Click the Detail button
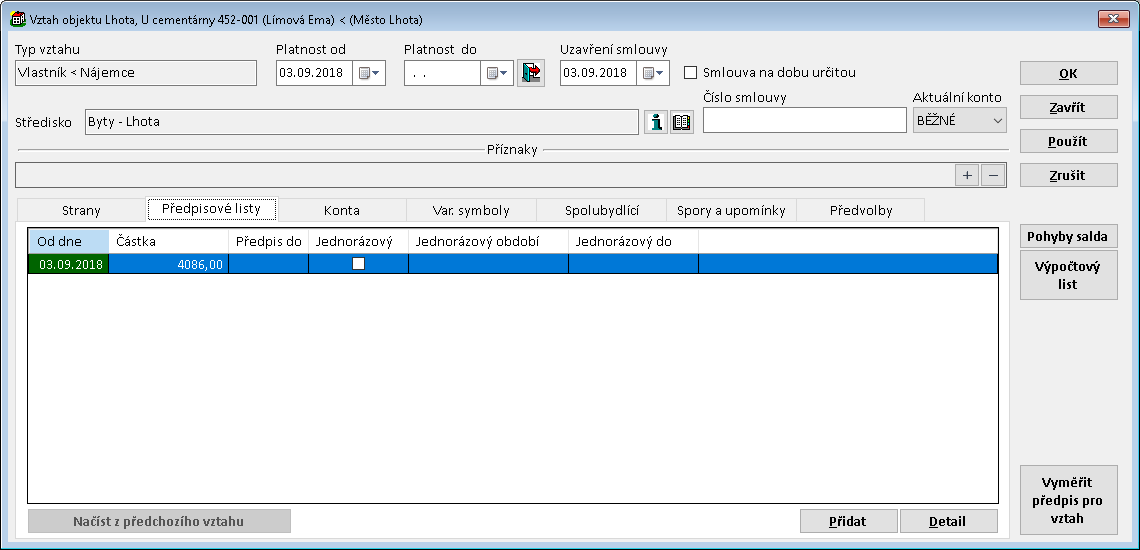The image size is (1140, 550). pyautogui.click(x=947, y=521)
